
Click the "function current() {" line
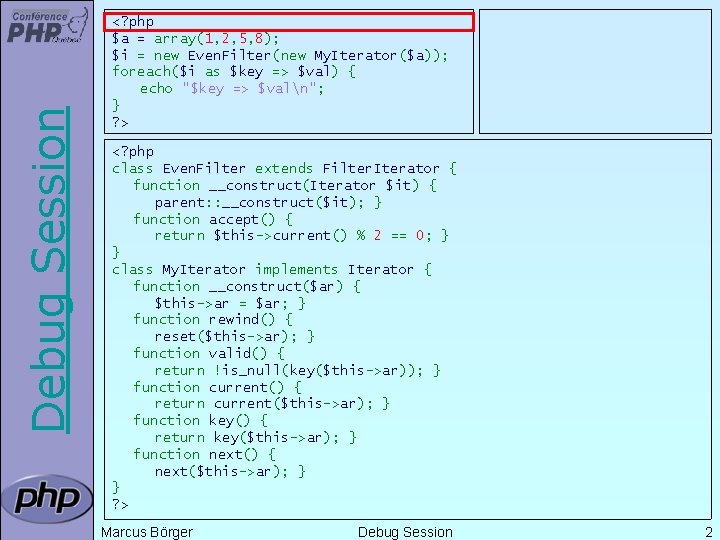click(217, 388)
